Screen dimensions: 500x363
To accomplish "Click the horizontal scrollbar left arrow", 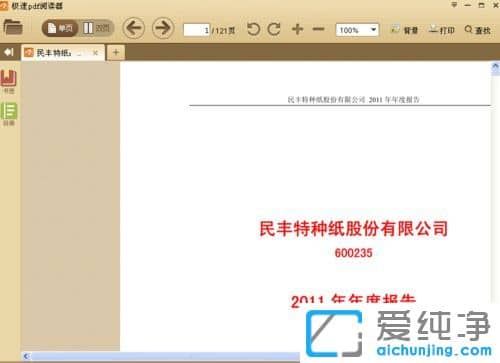I will click(x=27, y=357).
